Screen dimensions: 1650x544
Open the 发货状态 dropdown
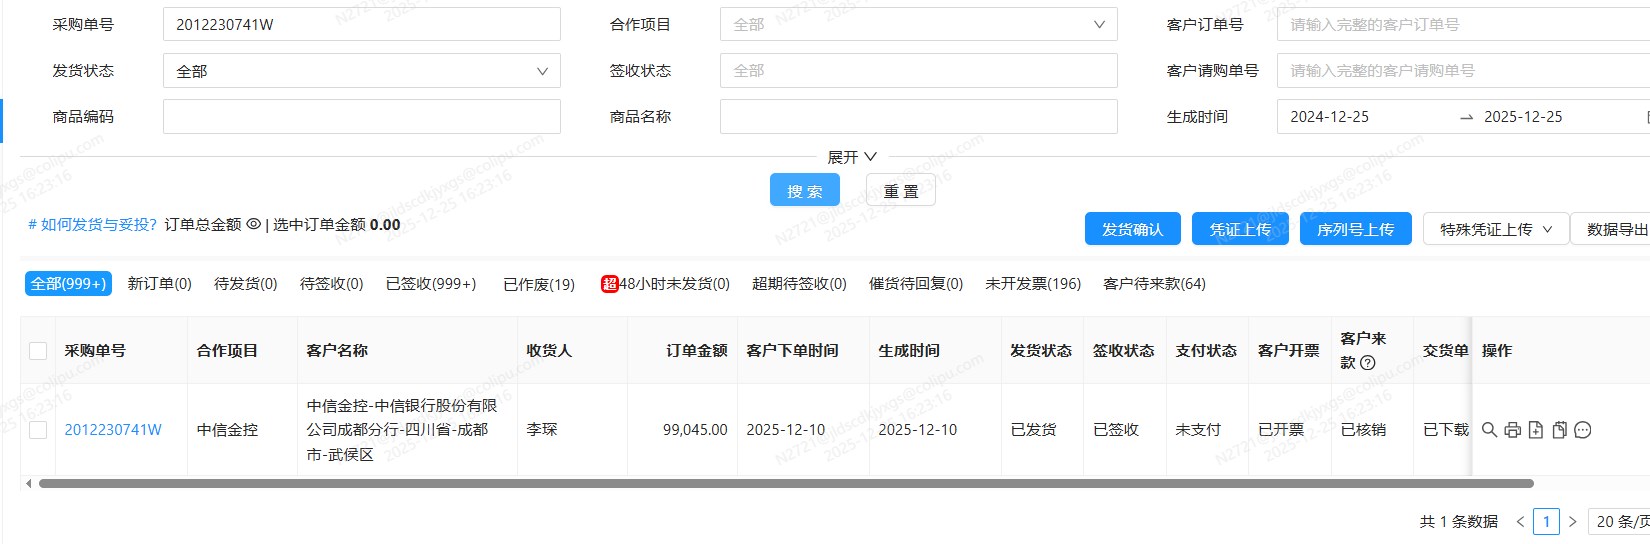(361, 71)
